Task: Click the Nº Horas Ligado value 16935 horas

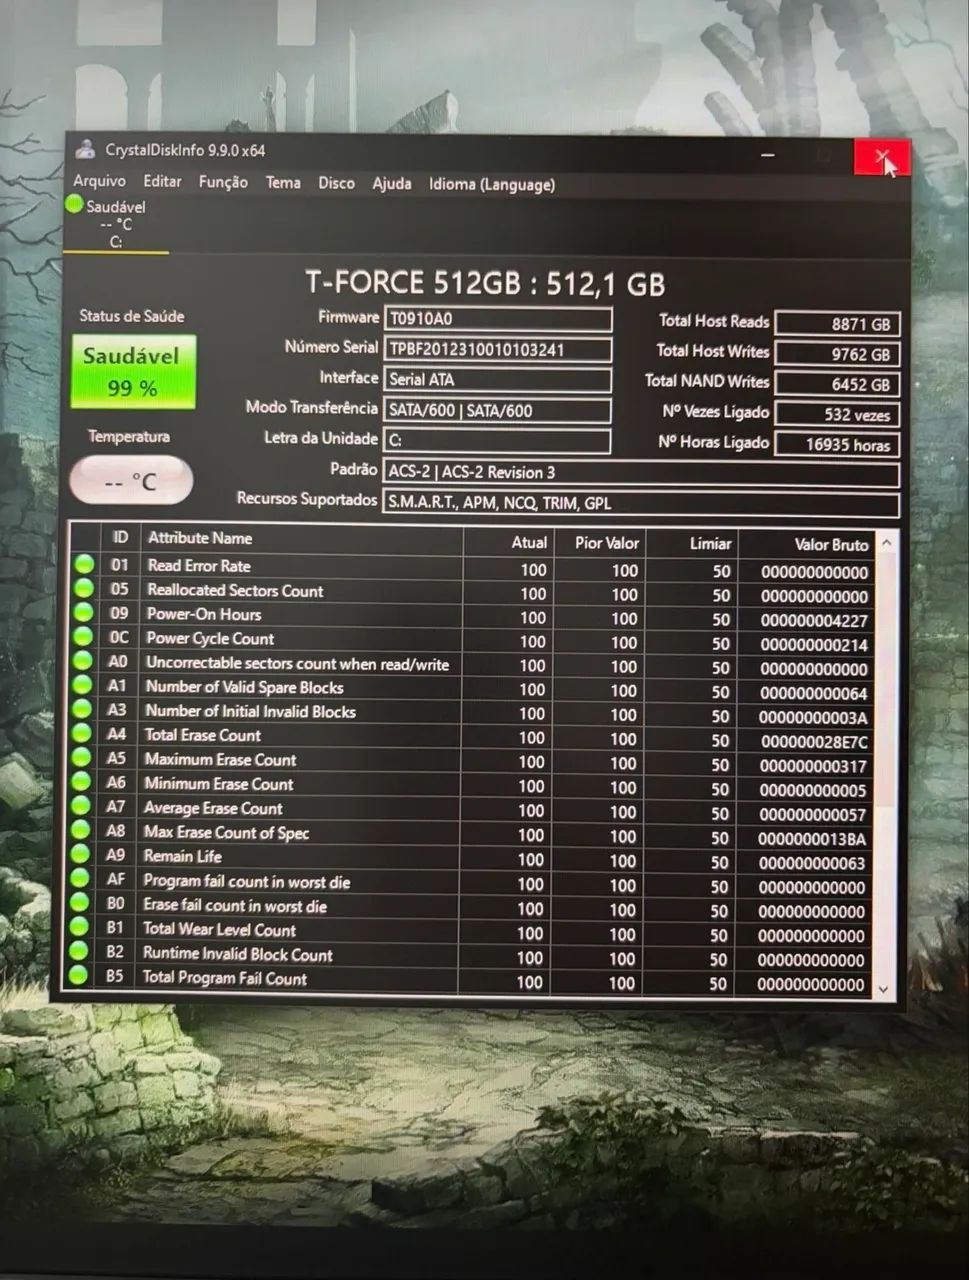Action: tap(838, 445)
